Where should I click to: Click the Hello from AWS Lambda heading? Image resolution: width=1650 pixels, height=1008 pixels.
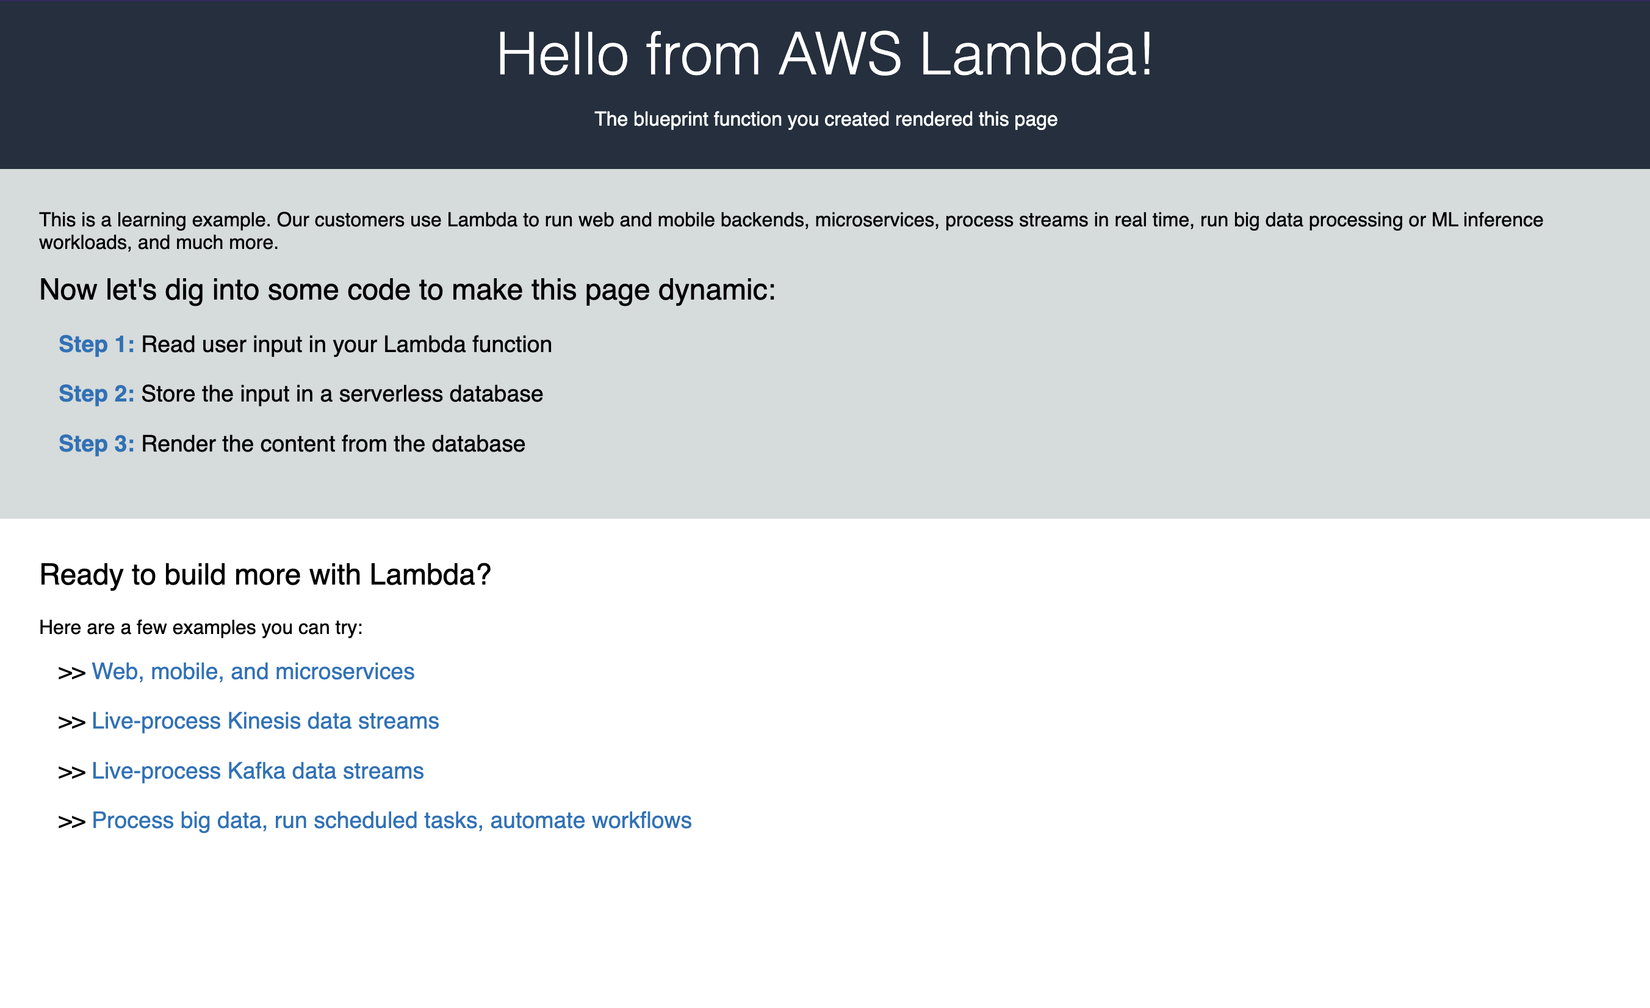click(825, 55)
